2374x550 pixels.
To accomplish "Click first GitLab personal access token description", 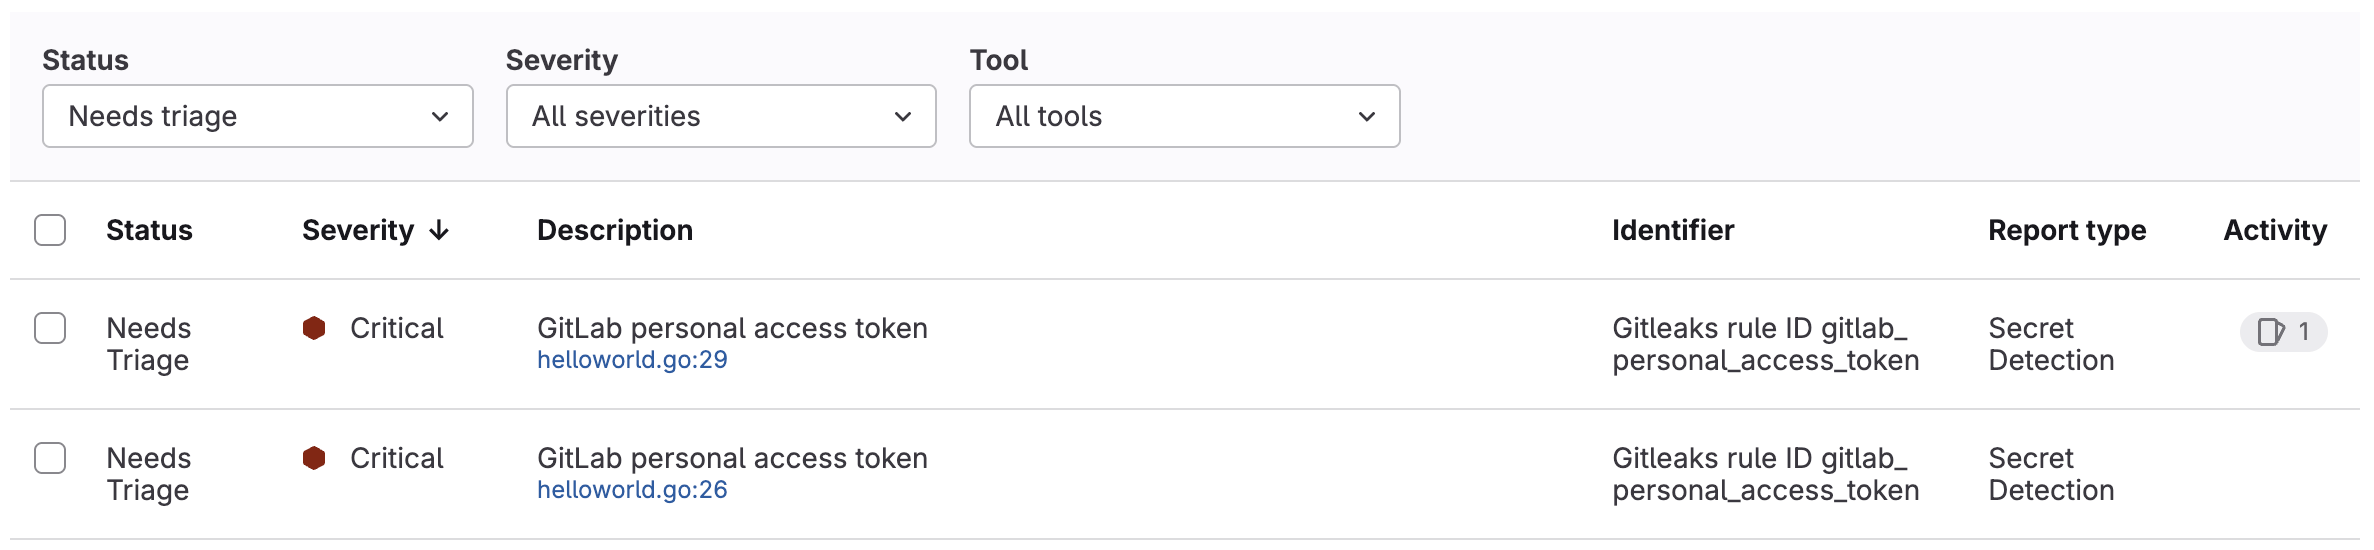I will tap(732, 328).
